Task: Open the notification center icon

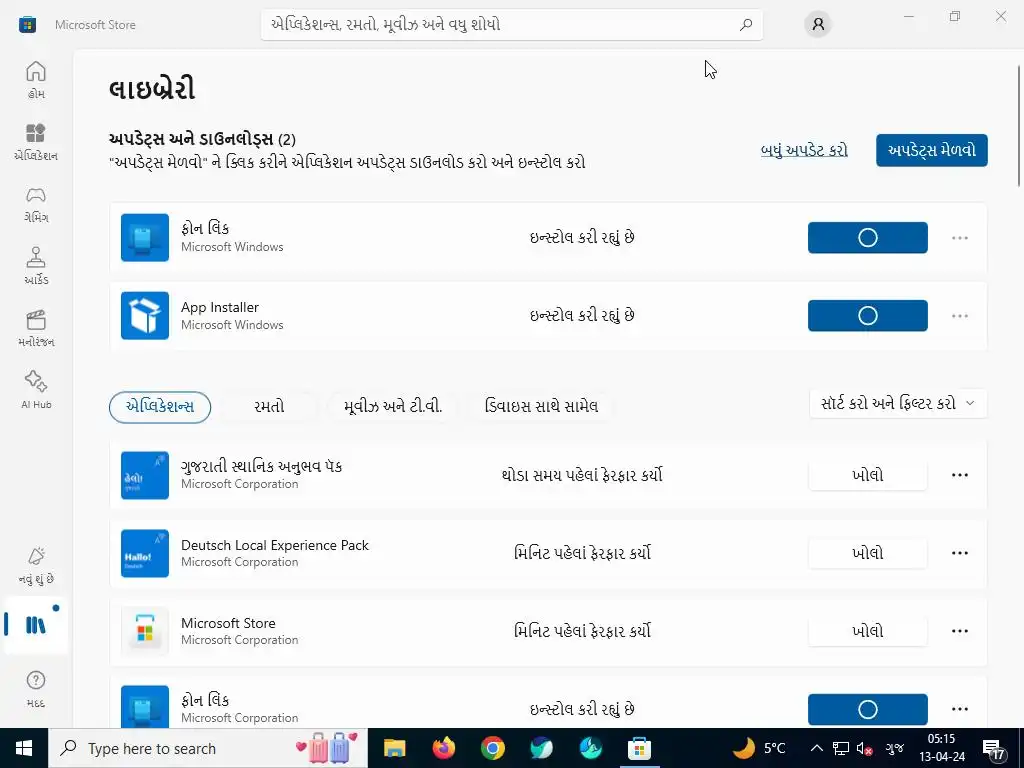Action: click(993, 750)
